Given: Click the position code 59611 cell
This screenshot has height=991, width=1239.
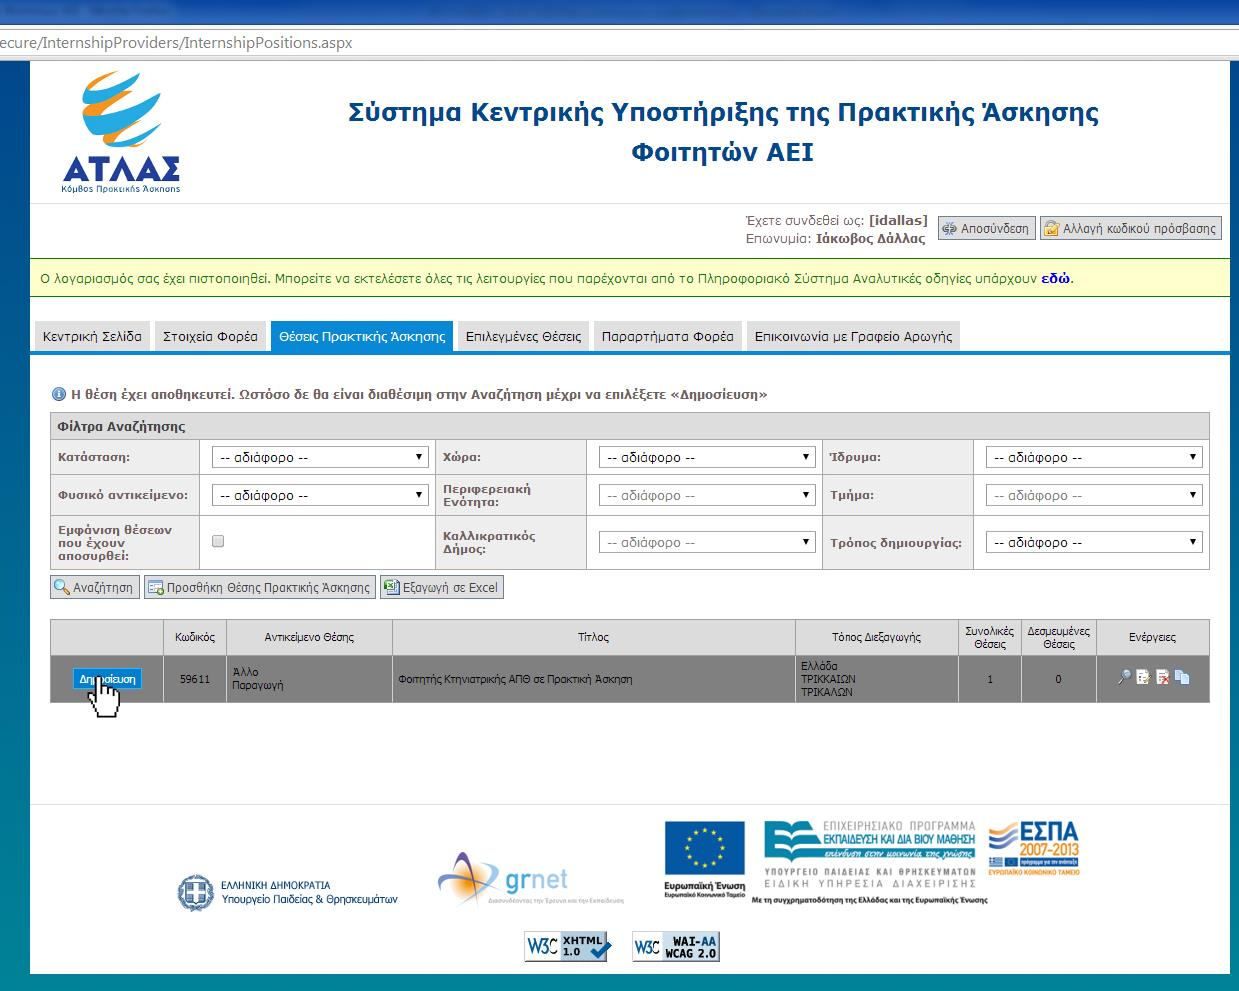Looking at the screenshot, I should point(195,679).
